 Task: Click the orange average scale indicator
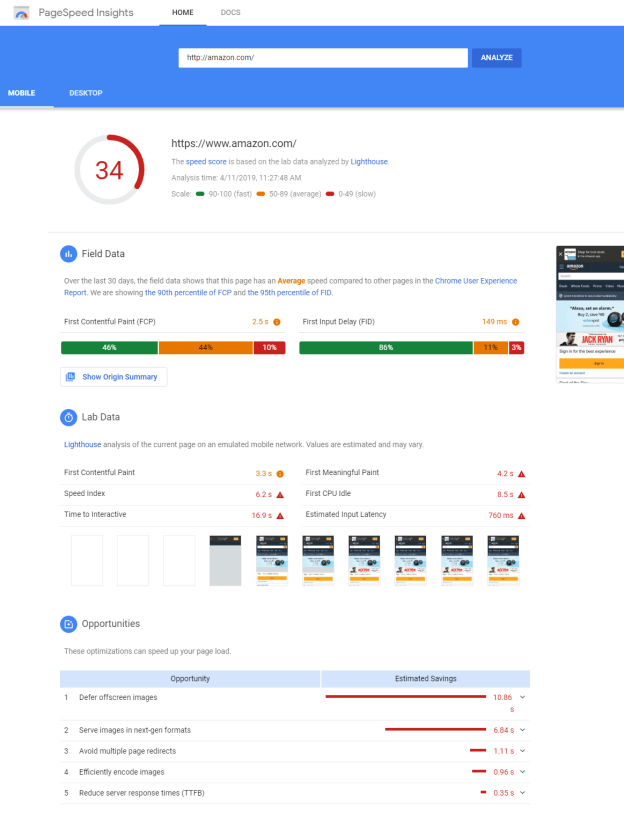point(261,194)
